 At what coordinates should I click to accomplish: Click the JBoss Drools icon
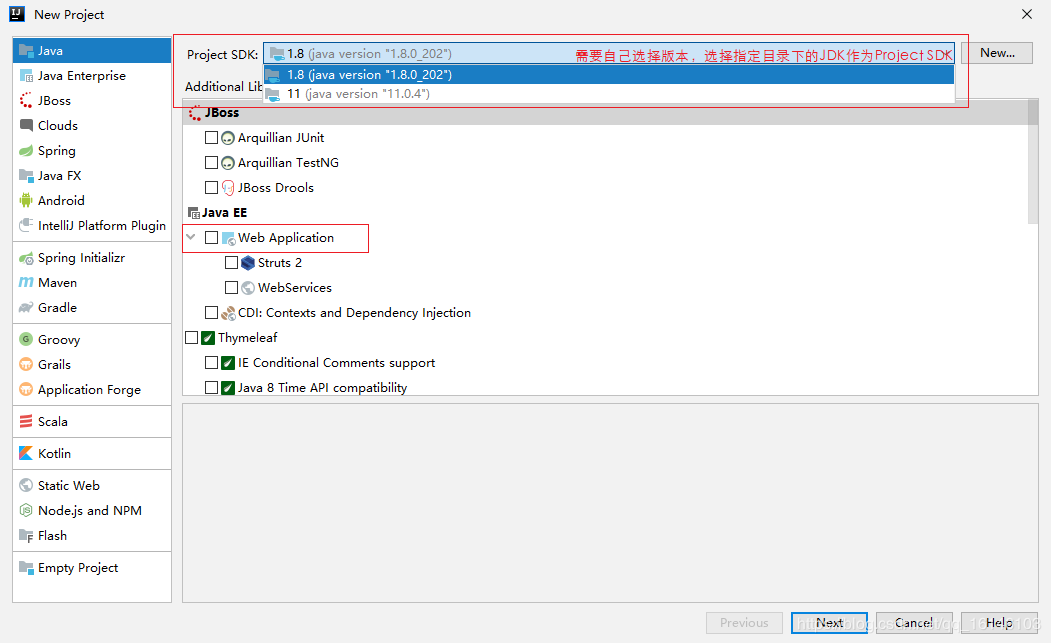point(228,188)
